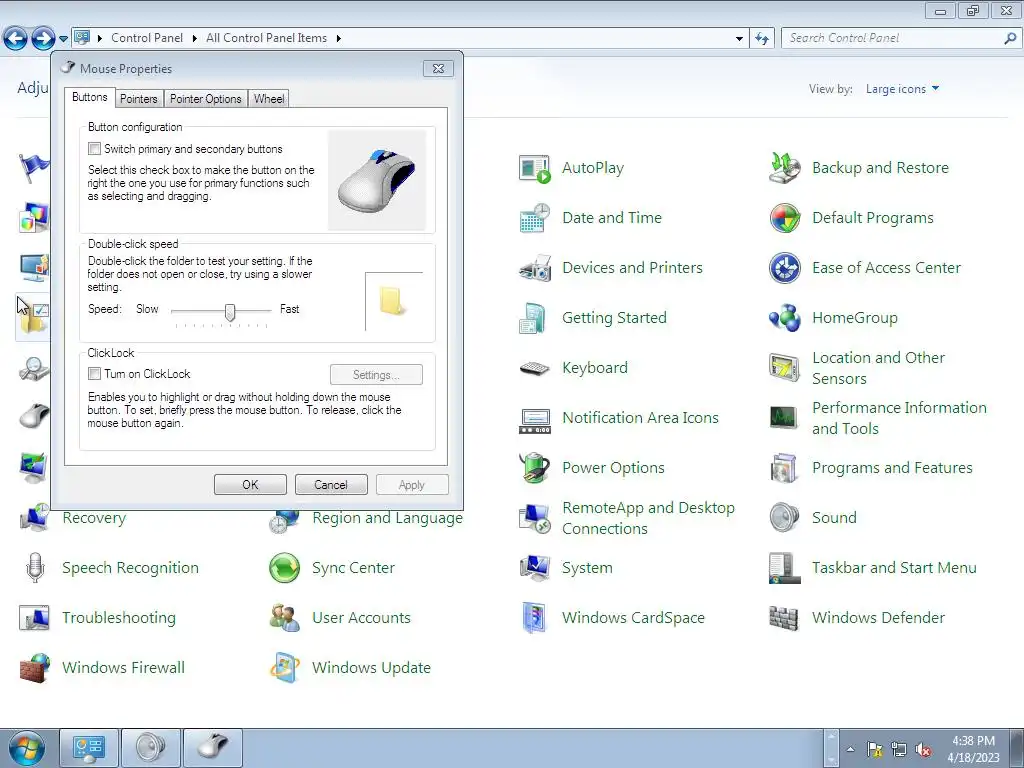Confirm Mouse Properties with OK
The height and width of the screenshot is (768, 1024).
tap(250, 485)
